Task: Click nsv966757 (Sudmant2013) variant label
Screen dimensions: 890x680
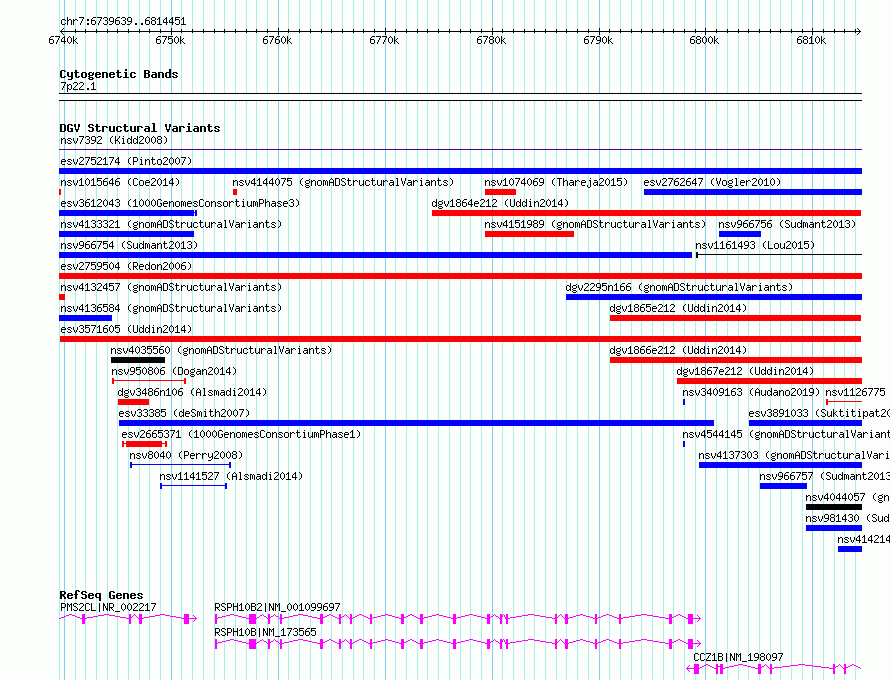Action: pyautogui.click(x=825, y=476)
